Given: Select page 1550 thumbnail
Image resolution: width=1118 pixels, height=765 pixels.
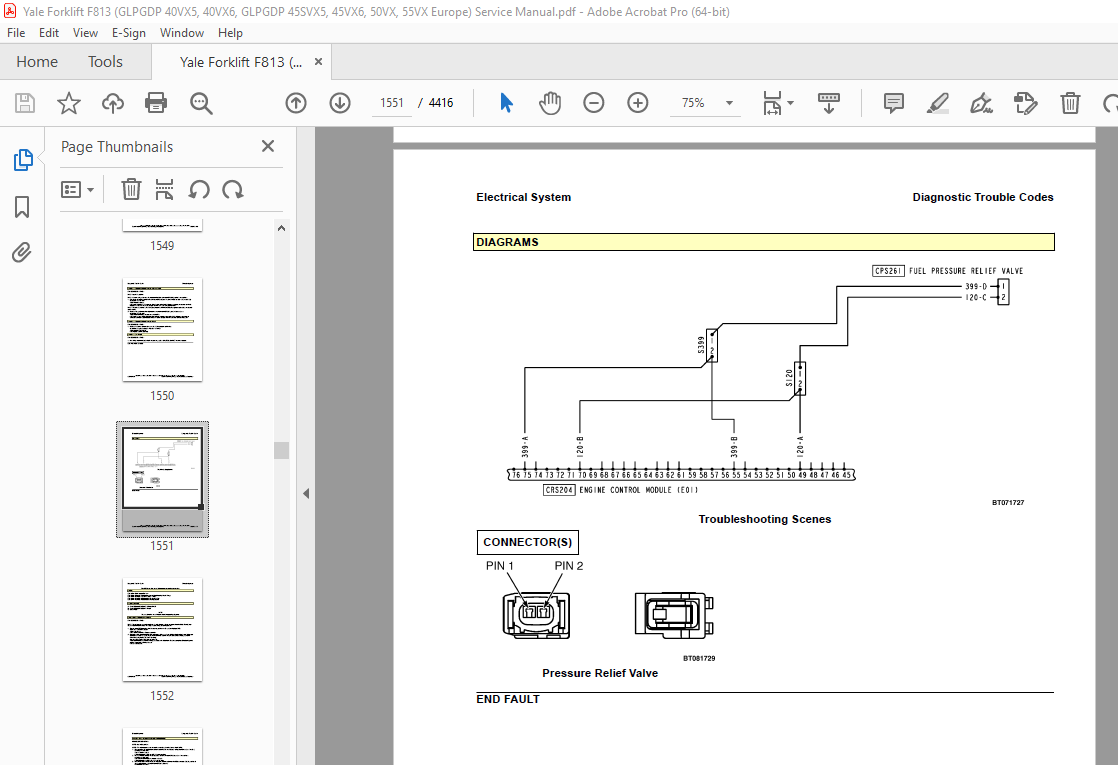Looking at the screenshot, I should click(162, 329).
